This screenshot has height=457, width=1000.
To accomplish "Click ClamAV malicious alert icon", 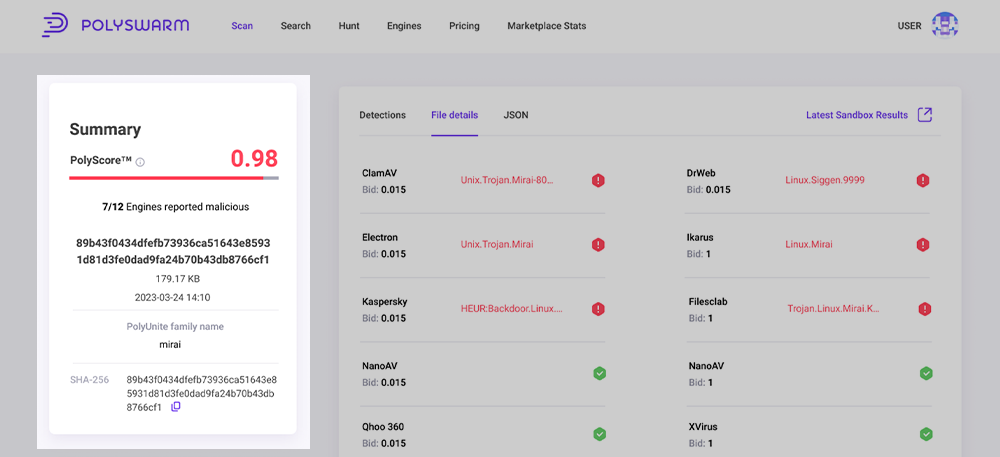I will pos(598,181).
